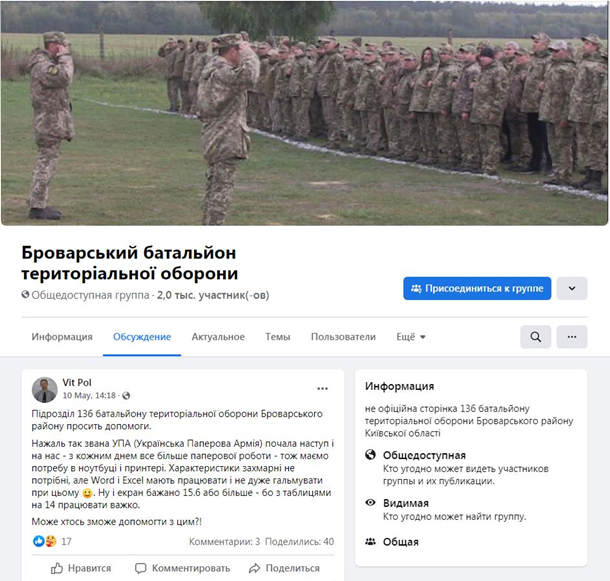Click the thumbs-up Нравится icon

[57, 568]
